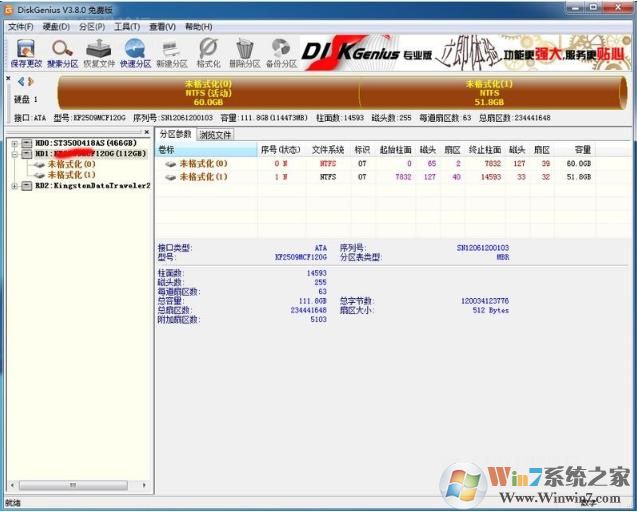Screen dimensions: 637x512
Task: Click the Delete Partition (删除分区) icon
Action: pyautogui.click(x=245, y=50)
